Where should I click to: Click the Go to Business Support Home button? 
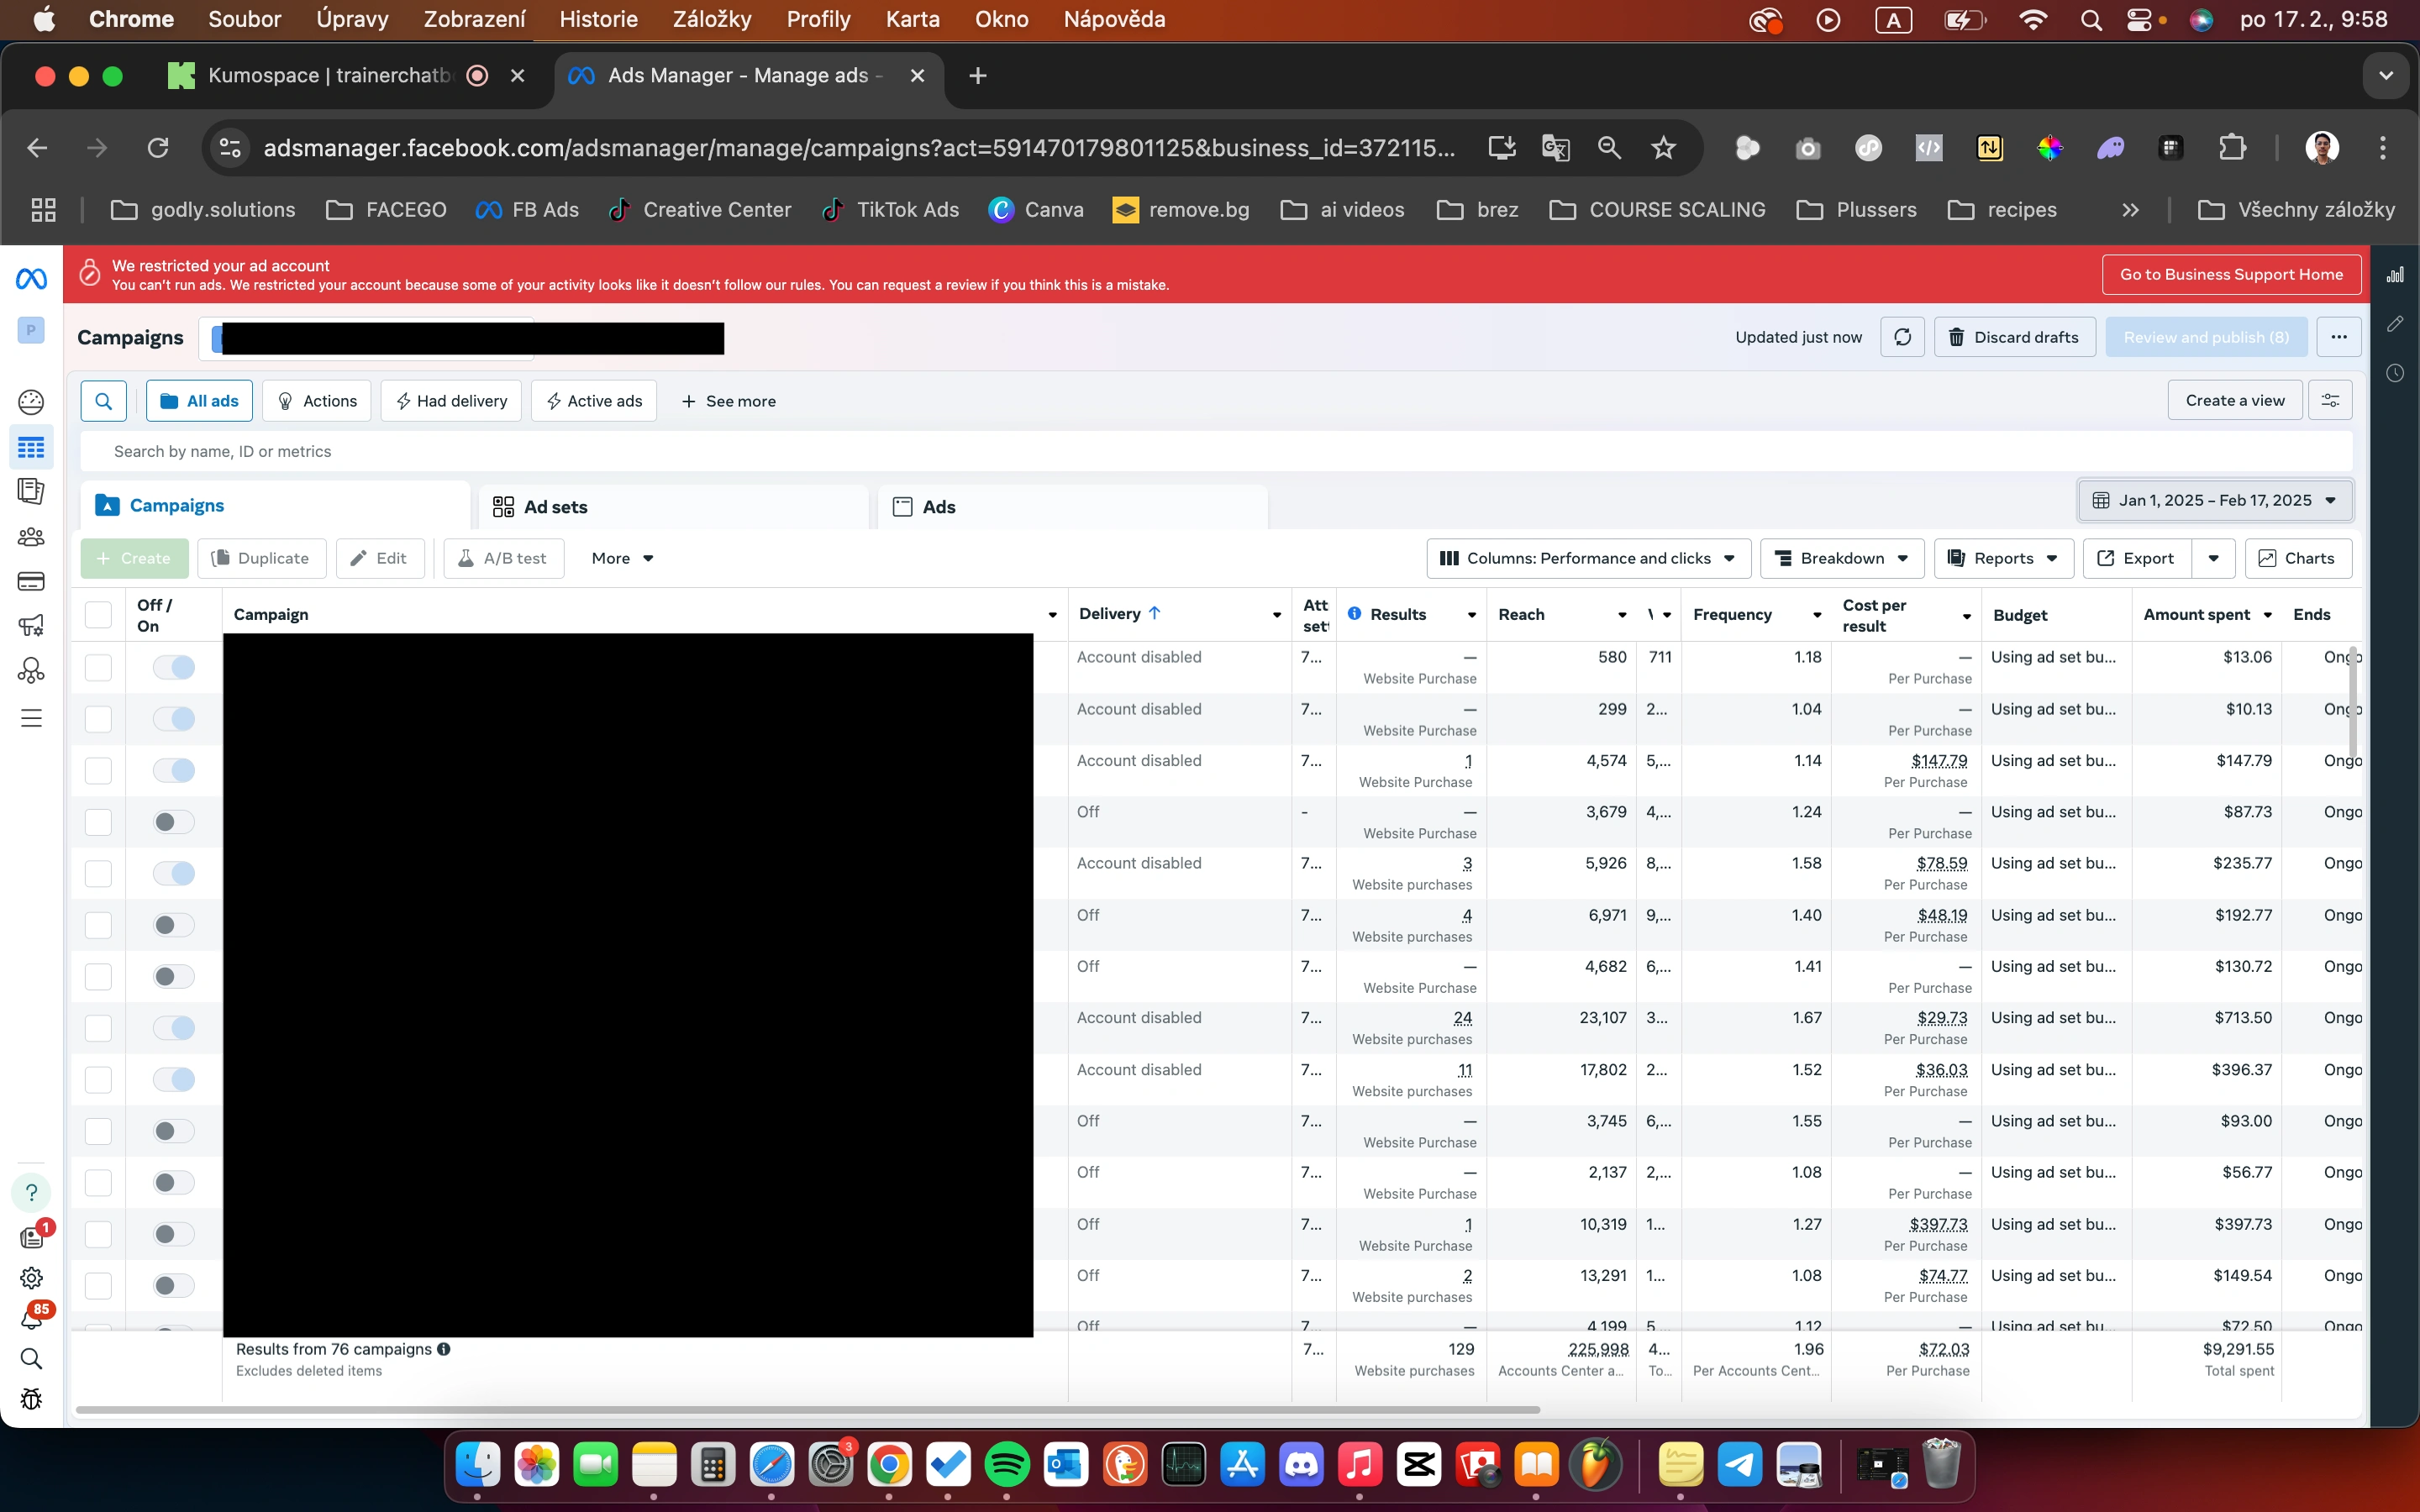click(2231, 274)
